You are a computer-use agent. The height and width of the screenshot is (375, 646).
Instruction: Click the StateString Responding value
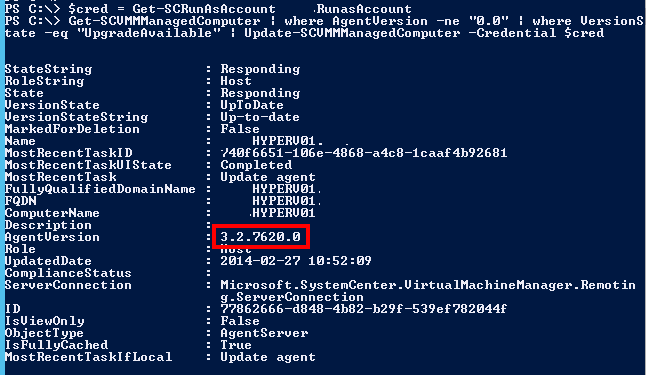(x=260, y=69)
